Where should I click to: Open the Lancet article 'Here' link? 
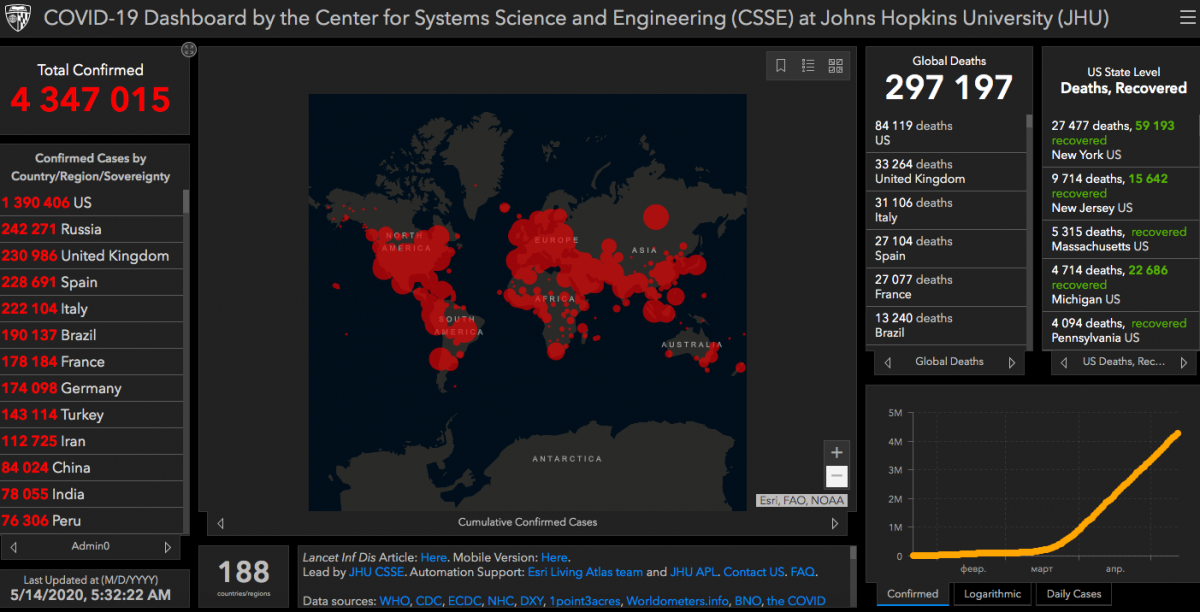pos(434,557)
